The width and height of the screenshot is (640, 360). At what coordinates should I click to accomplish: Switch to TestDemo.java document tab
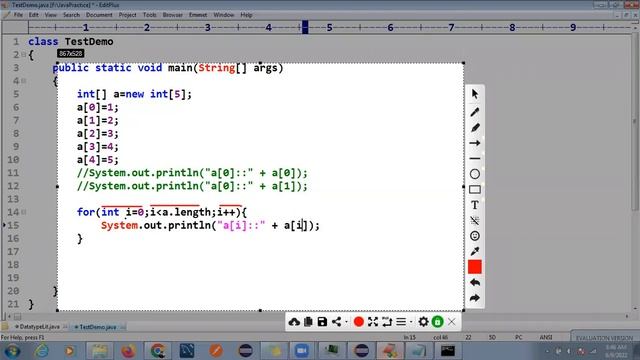click(98, 327)
